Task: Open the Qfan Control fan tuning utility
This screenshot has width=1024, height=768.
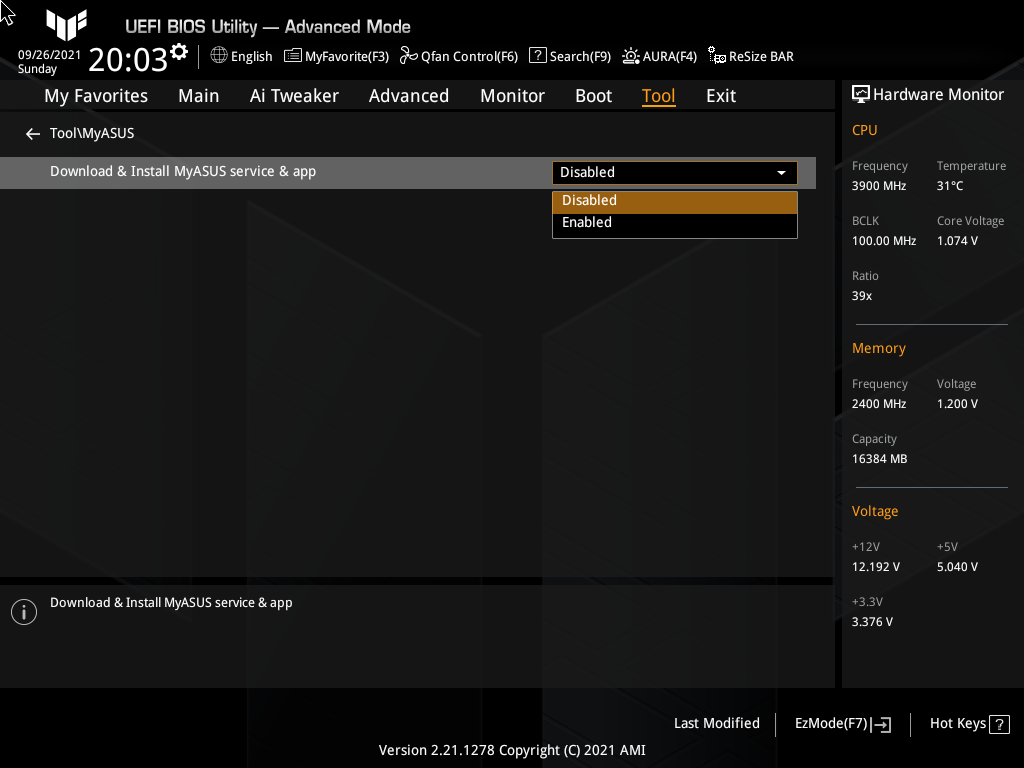Action: [459, 56]
